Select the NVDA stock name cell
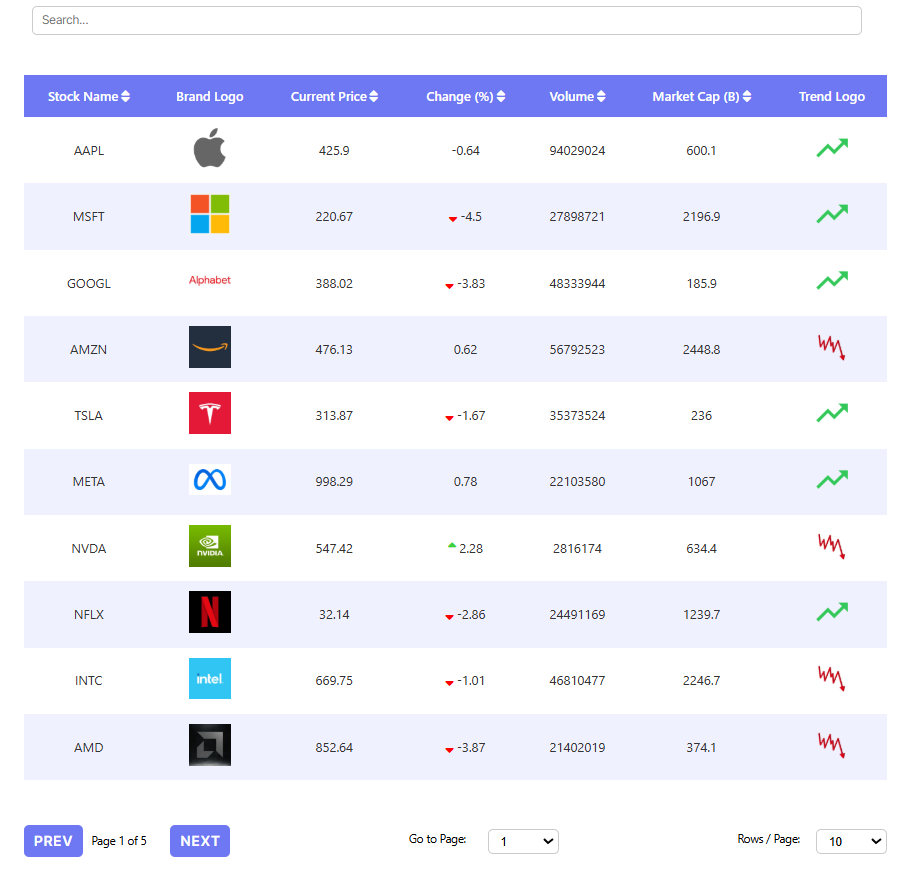This screenshot has width=898, height=876. pos(89,549)
